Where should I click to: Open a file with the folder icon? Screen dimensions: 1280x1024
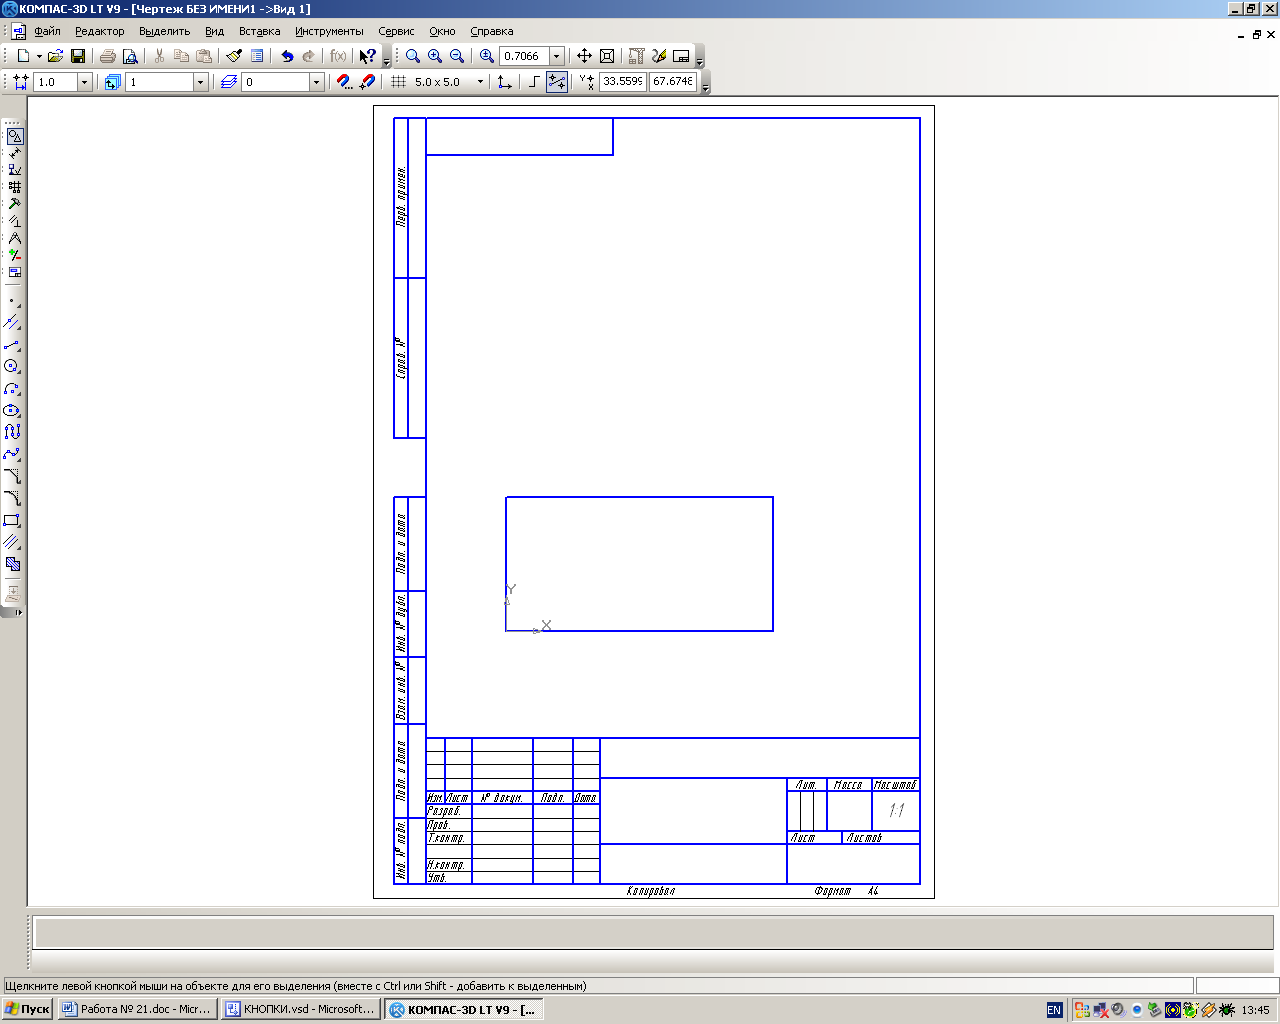pyautogui.click(x=56, y=56)
